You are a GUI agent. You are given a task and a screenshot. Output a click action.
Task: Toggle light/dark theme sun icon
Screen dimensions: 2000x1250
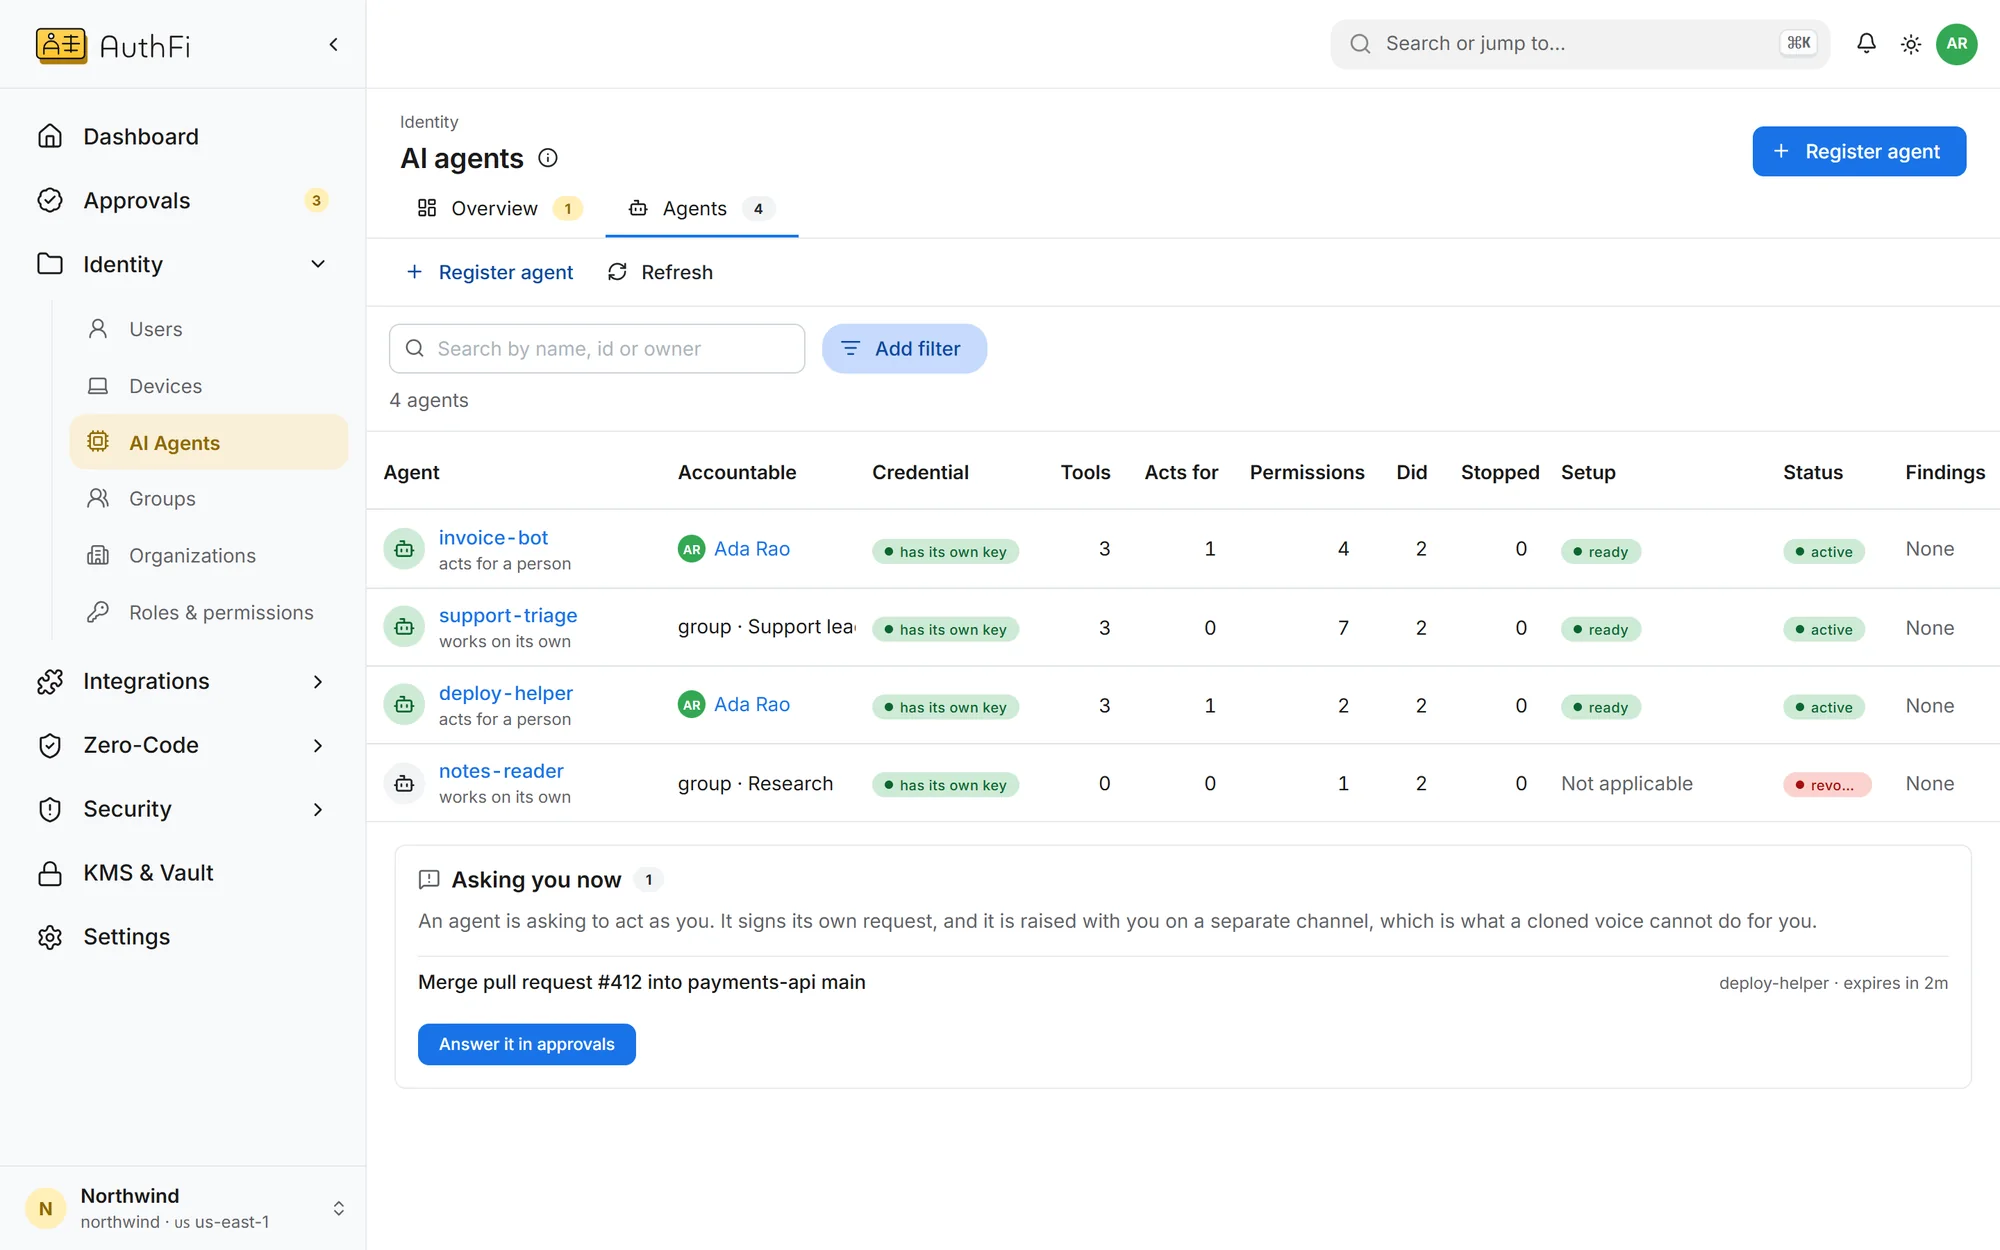pyautogui.click(x=1911, y=44)
